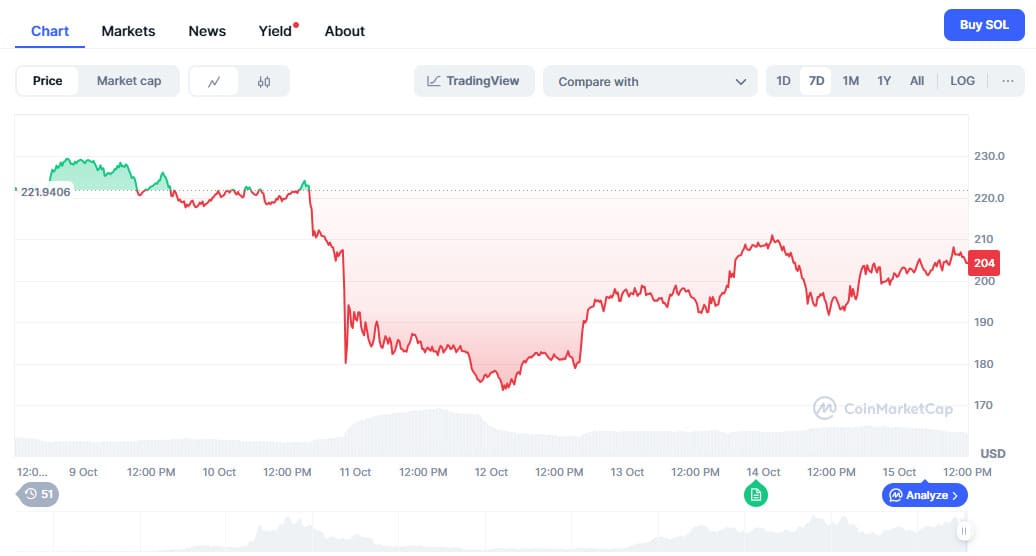Open TradingView chart mode

pyautogui.click(x=474, y=81)
